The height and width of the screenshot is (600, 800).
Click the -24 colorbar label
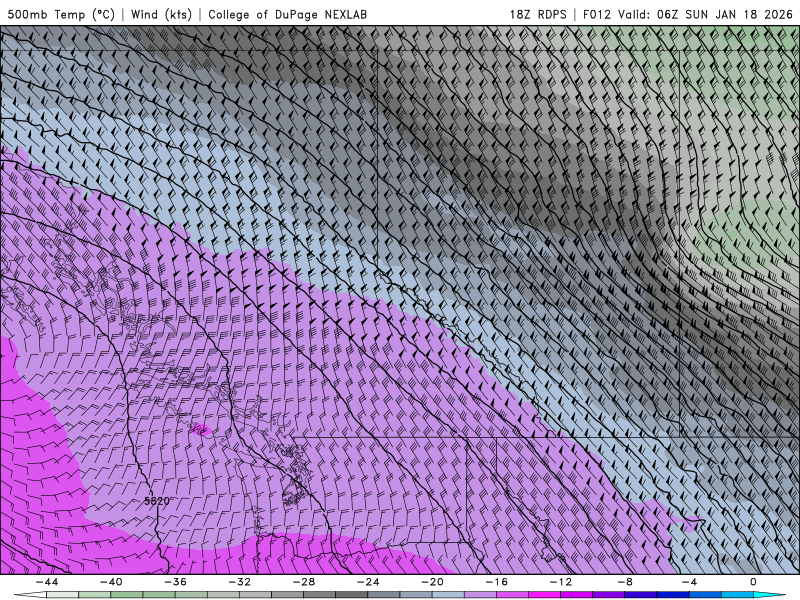click(x=368, y=582)
